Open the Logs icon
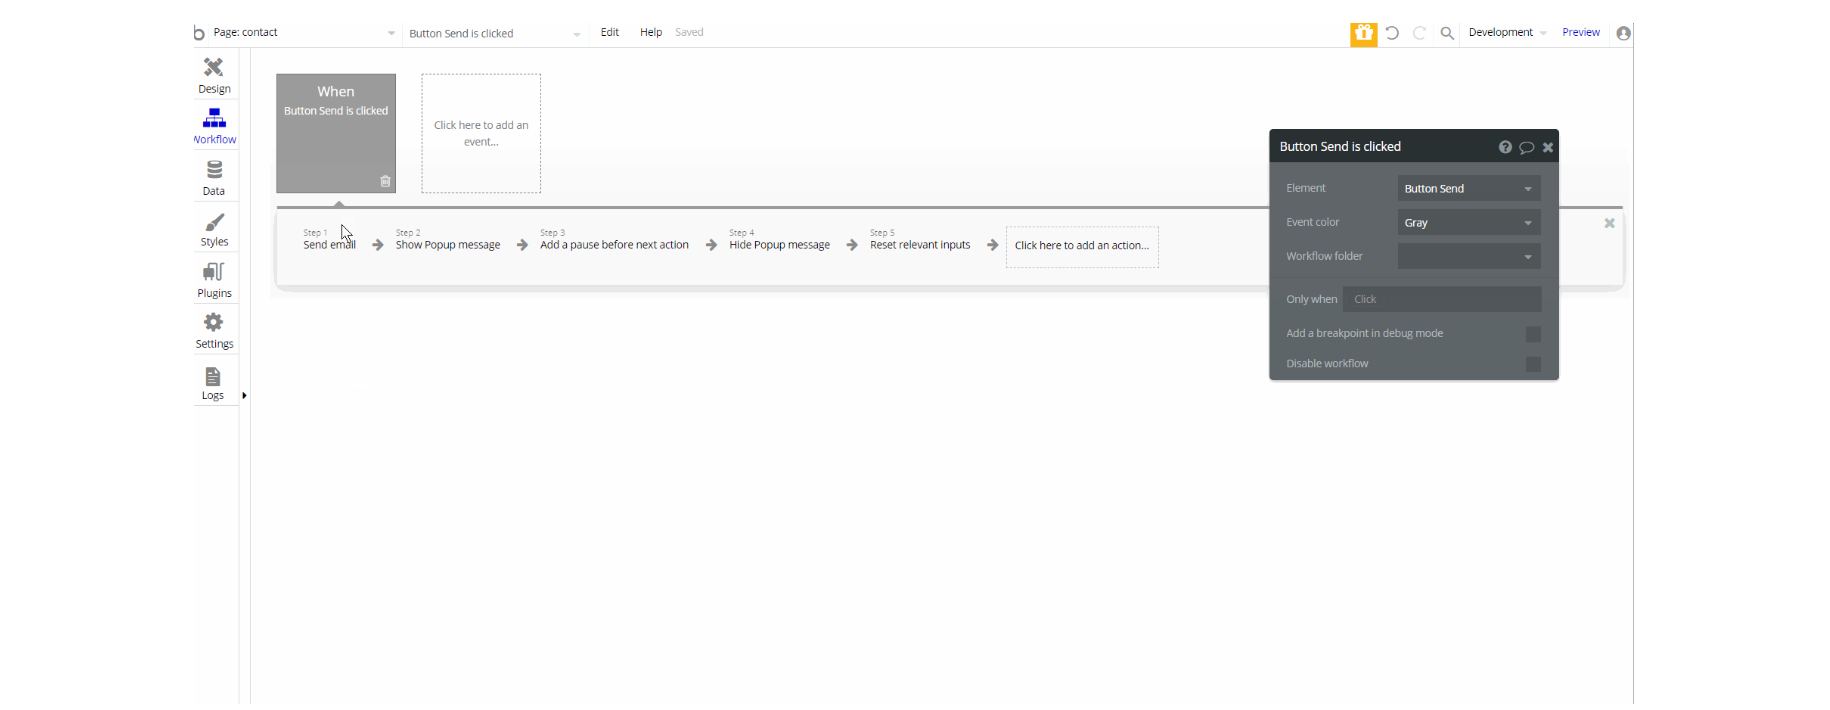 213,376
